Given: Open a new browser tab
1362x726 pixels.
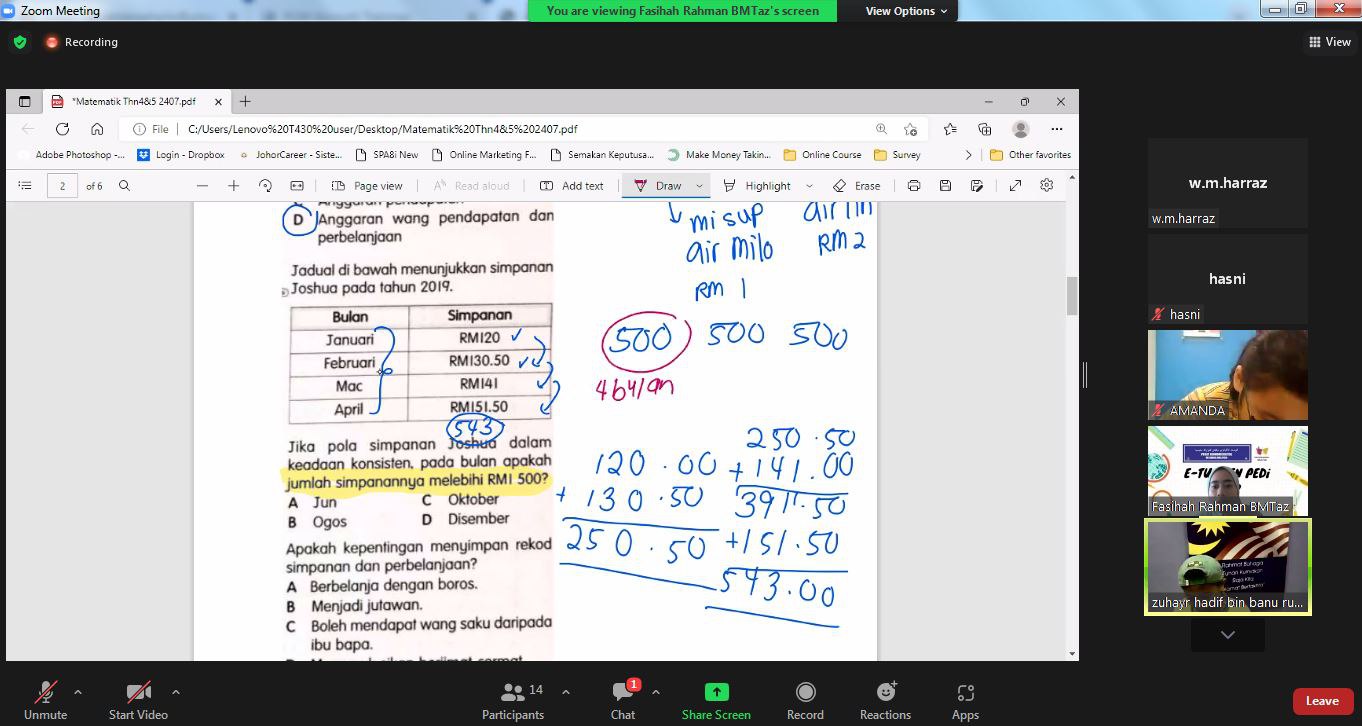Looking at the screenshot, I should click(x=245, y=101).
